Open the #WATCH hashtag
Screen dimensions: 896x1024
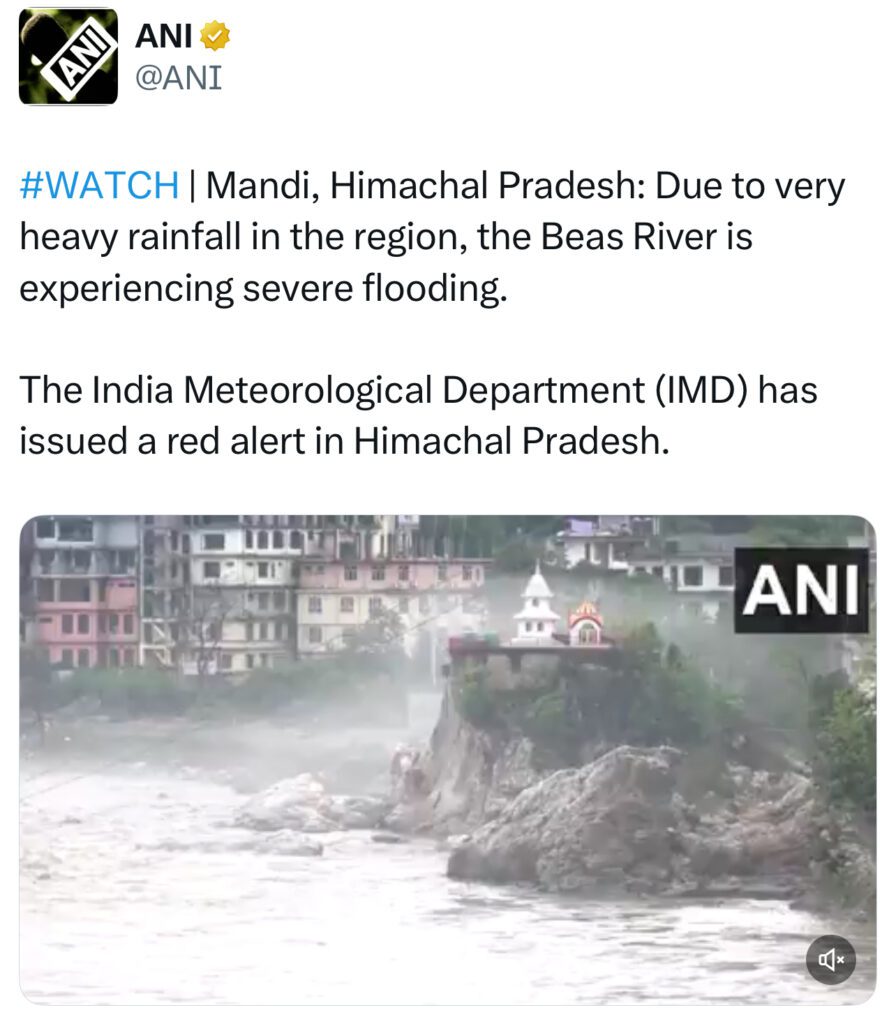[x=99, y=185]
